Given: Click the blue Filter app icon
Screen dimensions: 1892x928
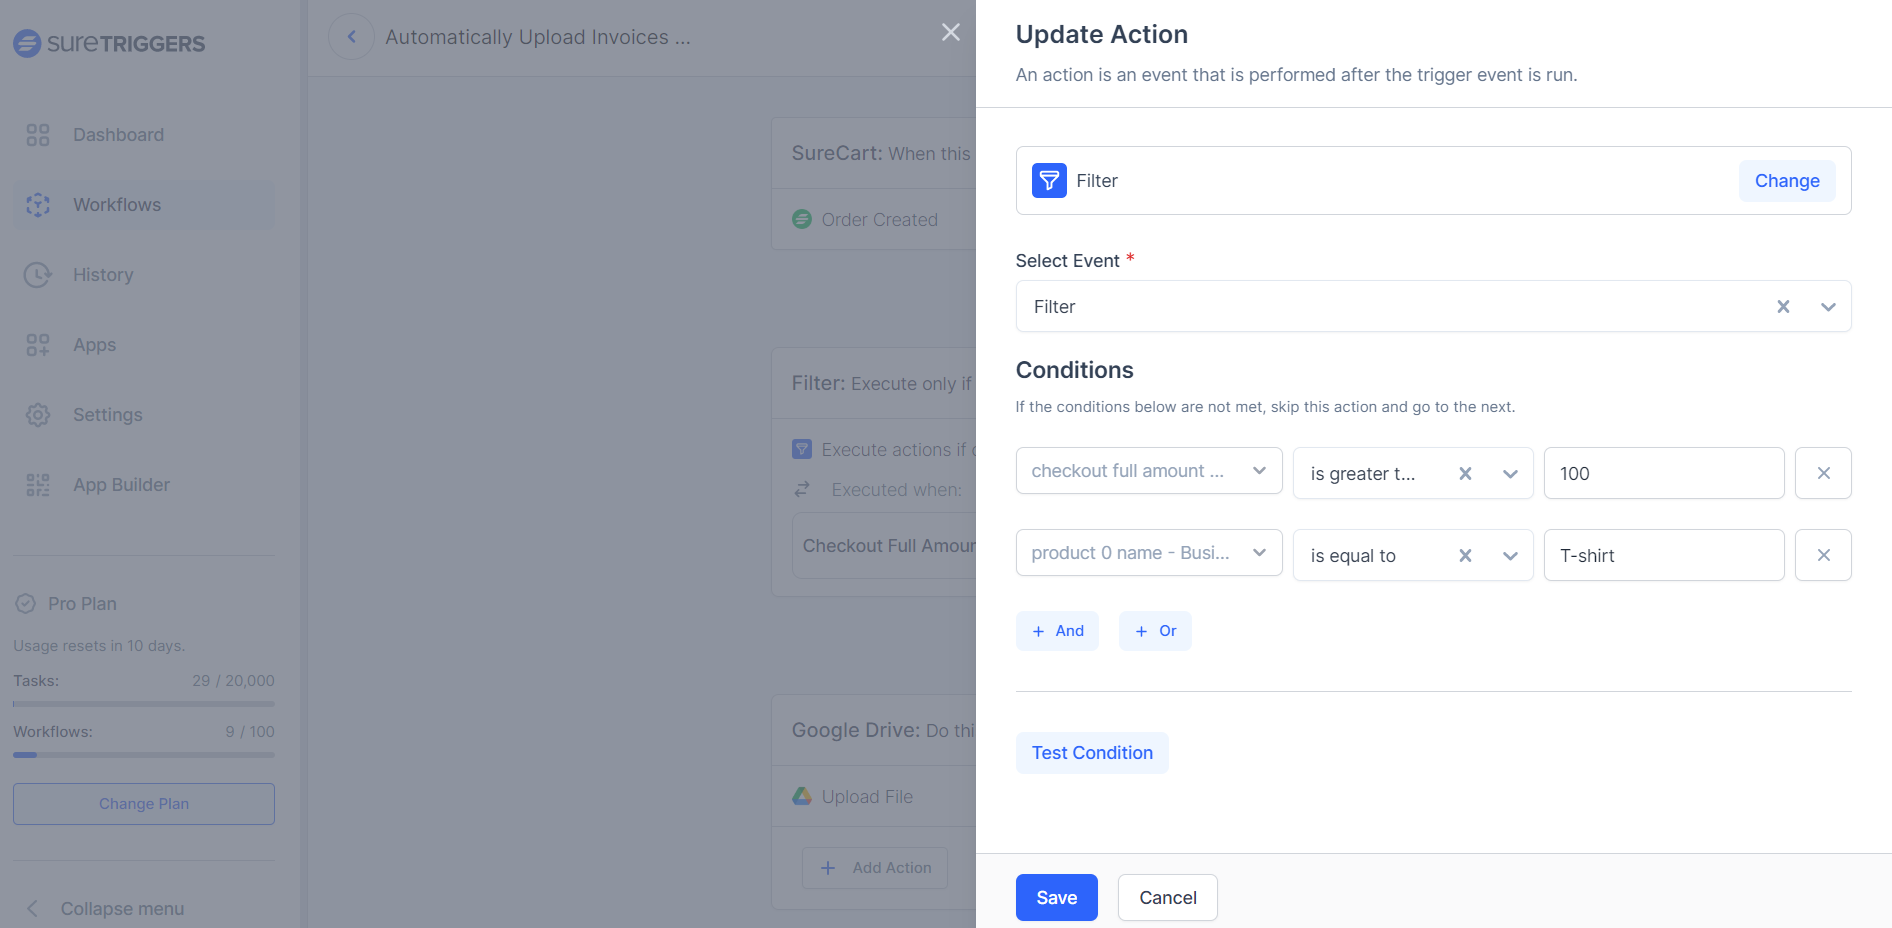Looking at the screenshot, I should (1049, 181).
